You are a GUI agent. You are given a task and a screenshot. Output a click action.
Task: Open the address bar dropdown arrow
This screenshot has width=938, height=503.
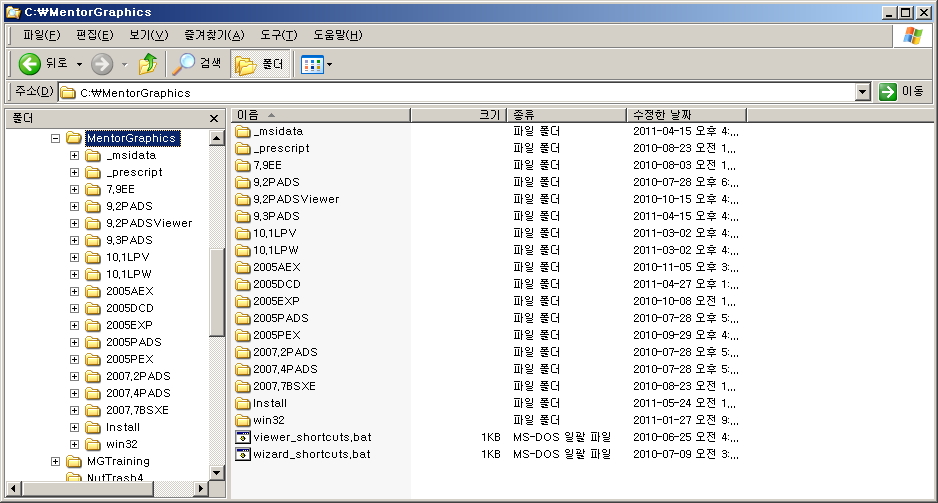tap(862, 92)
